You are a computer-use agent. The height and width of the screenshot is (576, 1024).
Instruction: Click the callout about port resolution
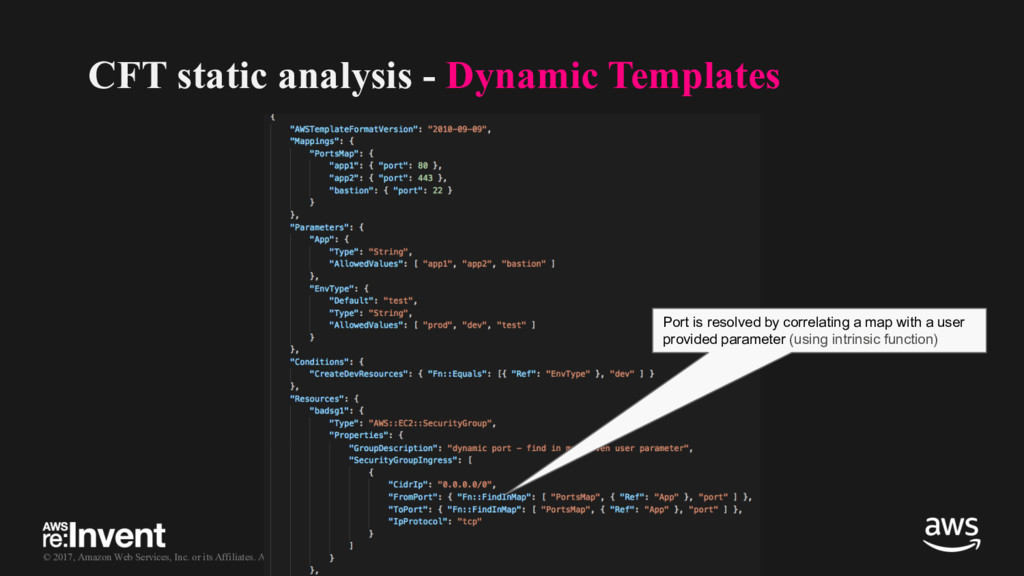point(819,330)
